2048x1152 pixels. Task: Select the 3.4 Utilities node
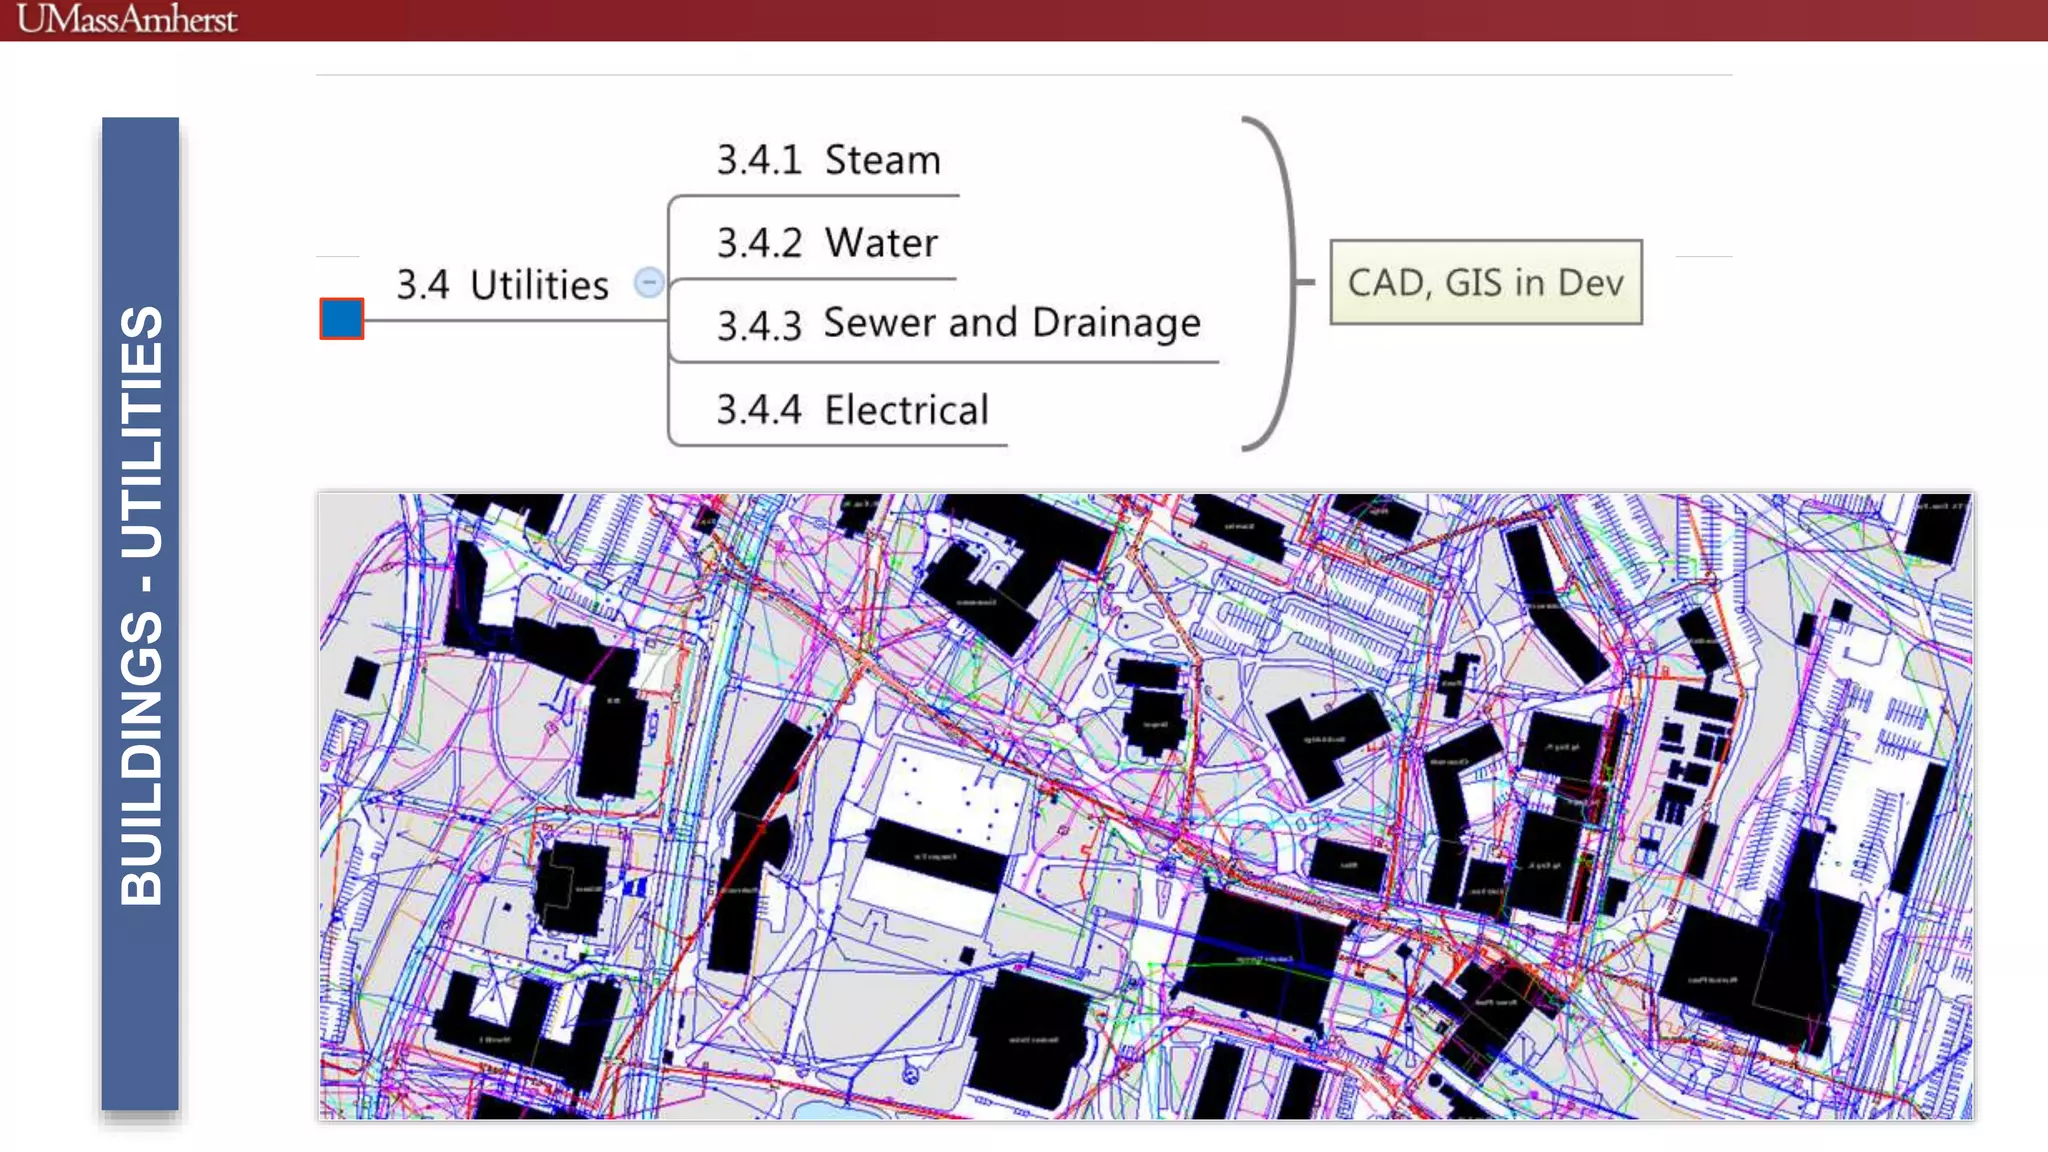(502, 285)
